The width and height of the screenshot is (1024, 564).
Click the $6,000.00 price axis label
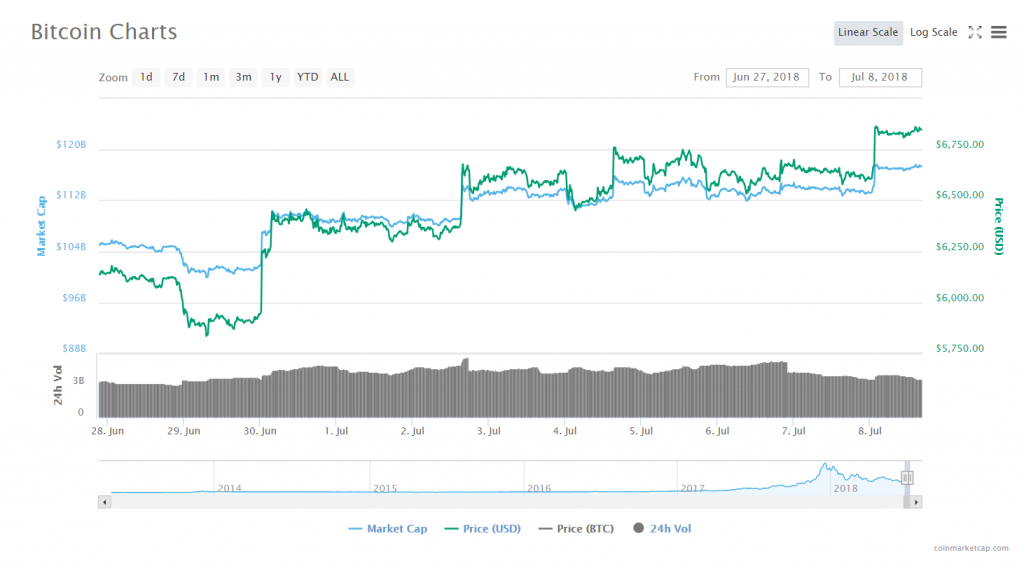pos(959,298)
